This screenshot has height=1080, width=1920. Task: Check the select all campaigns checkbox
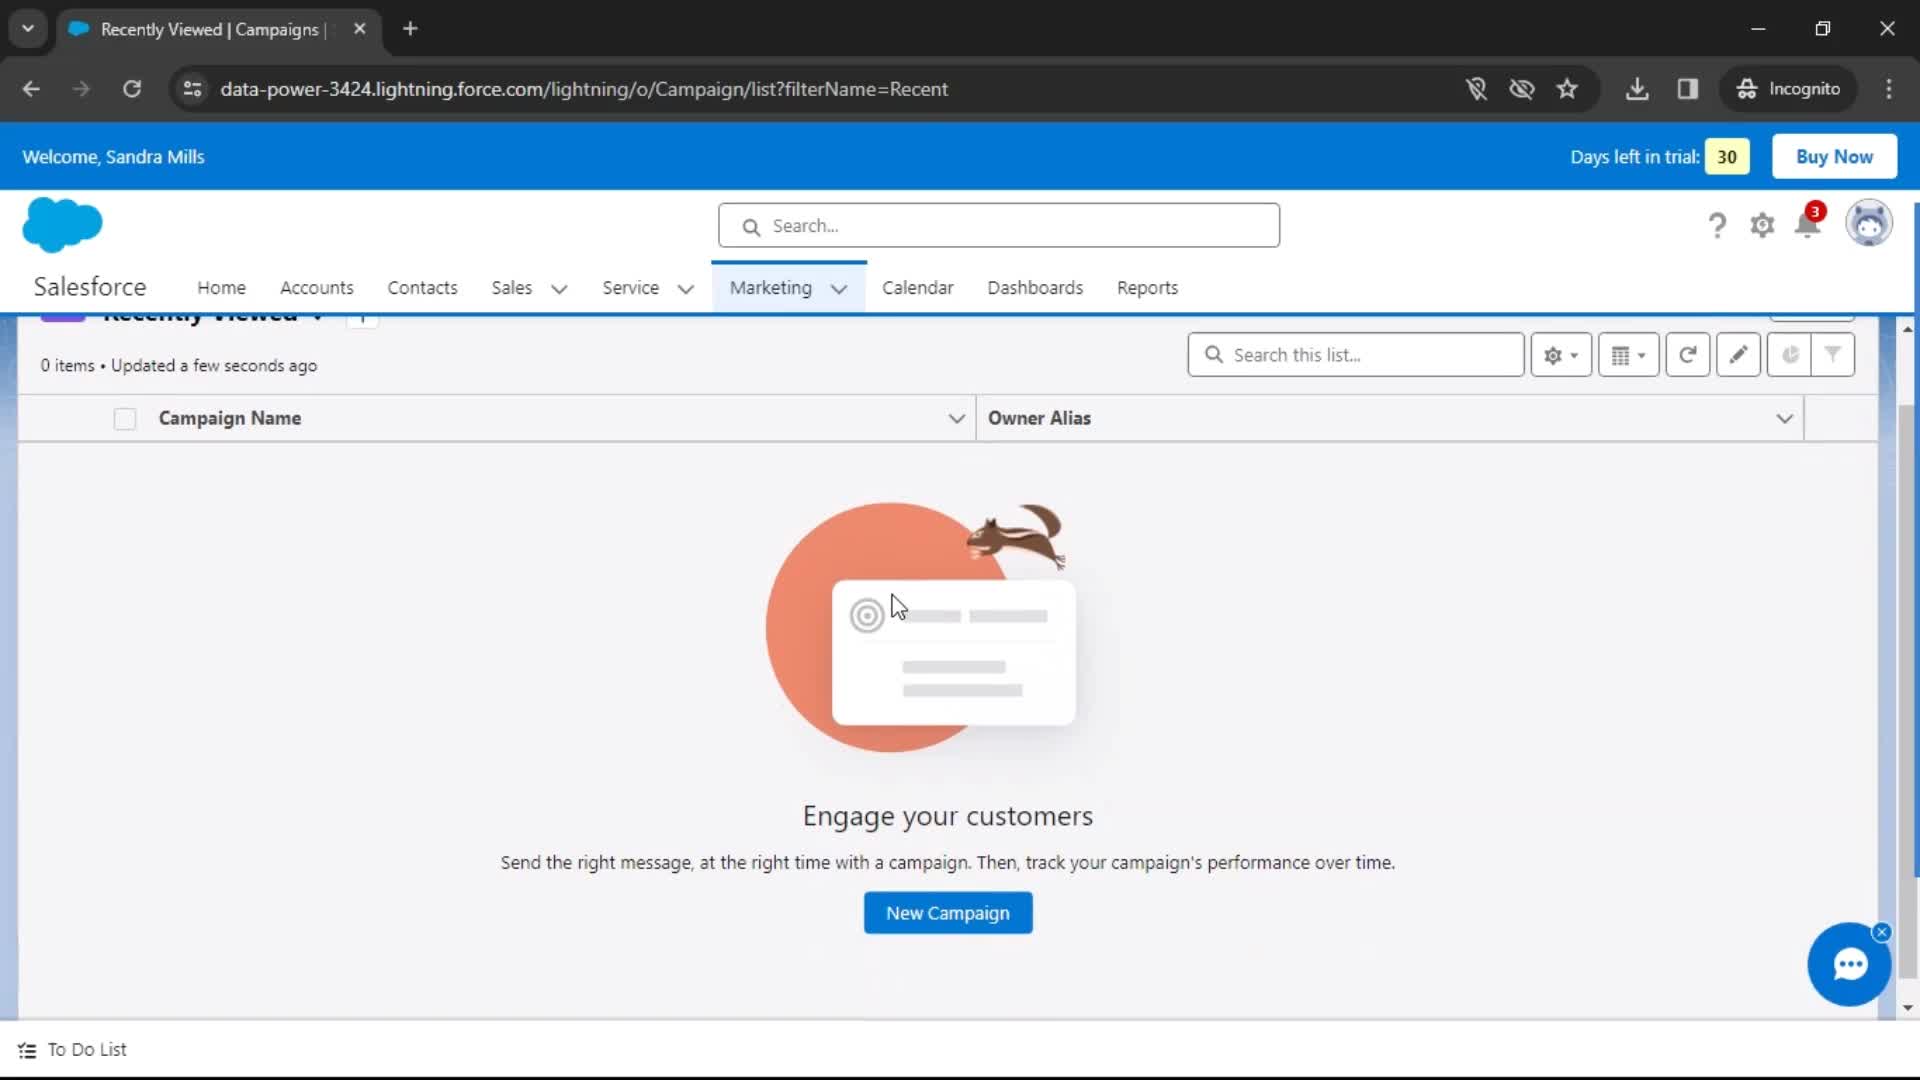coord(125,419)
